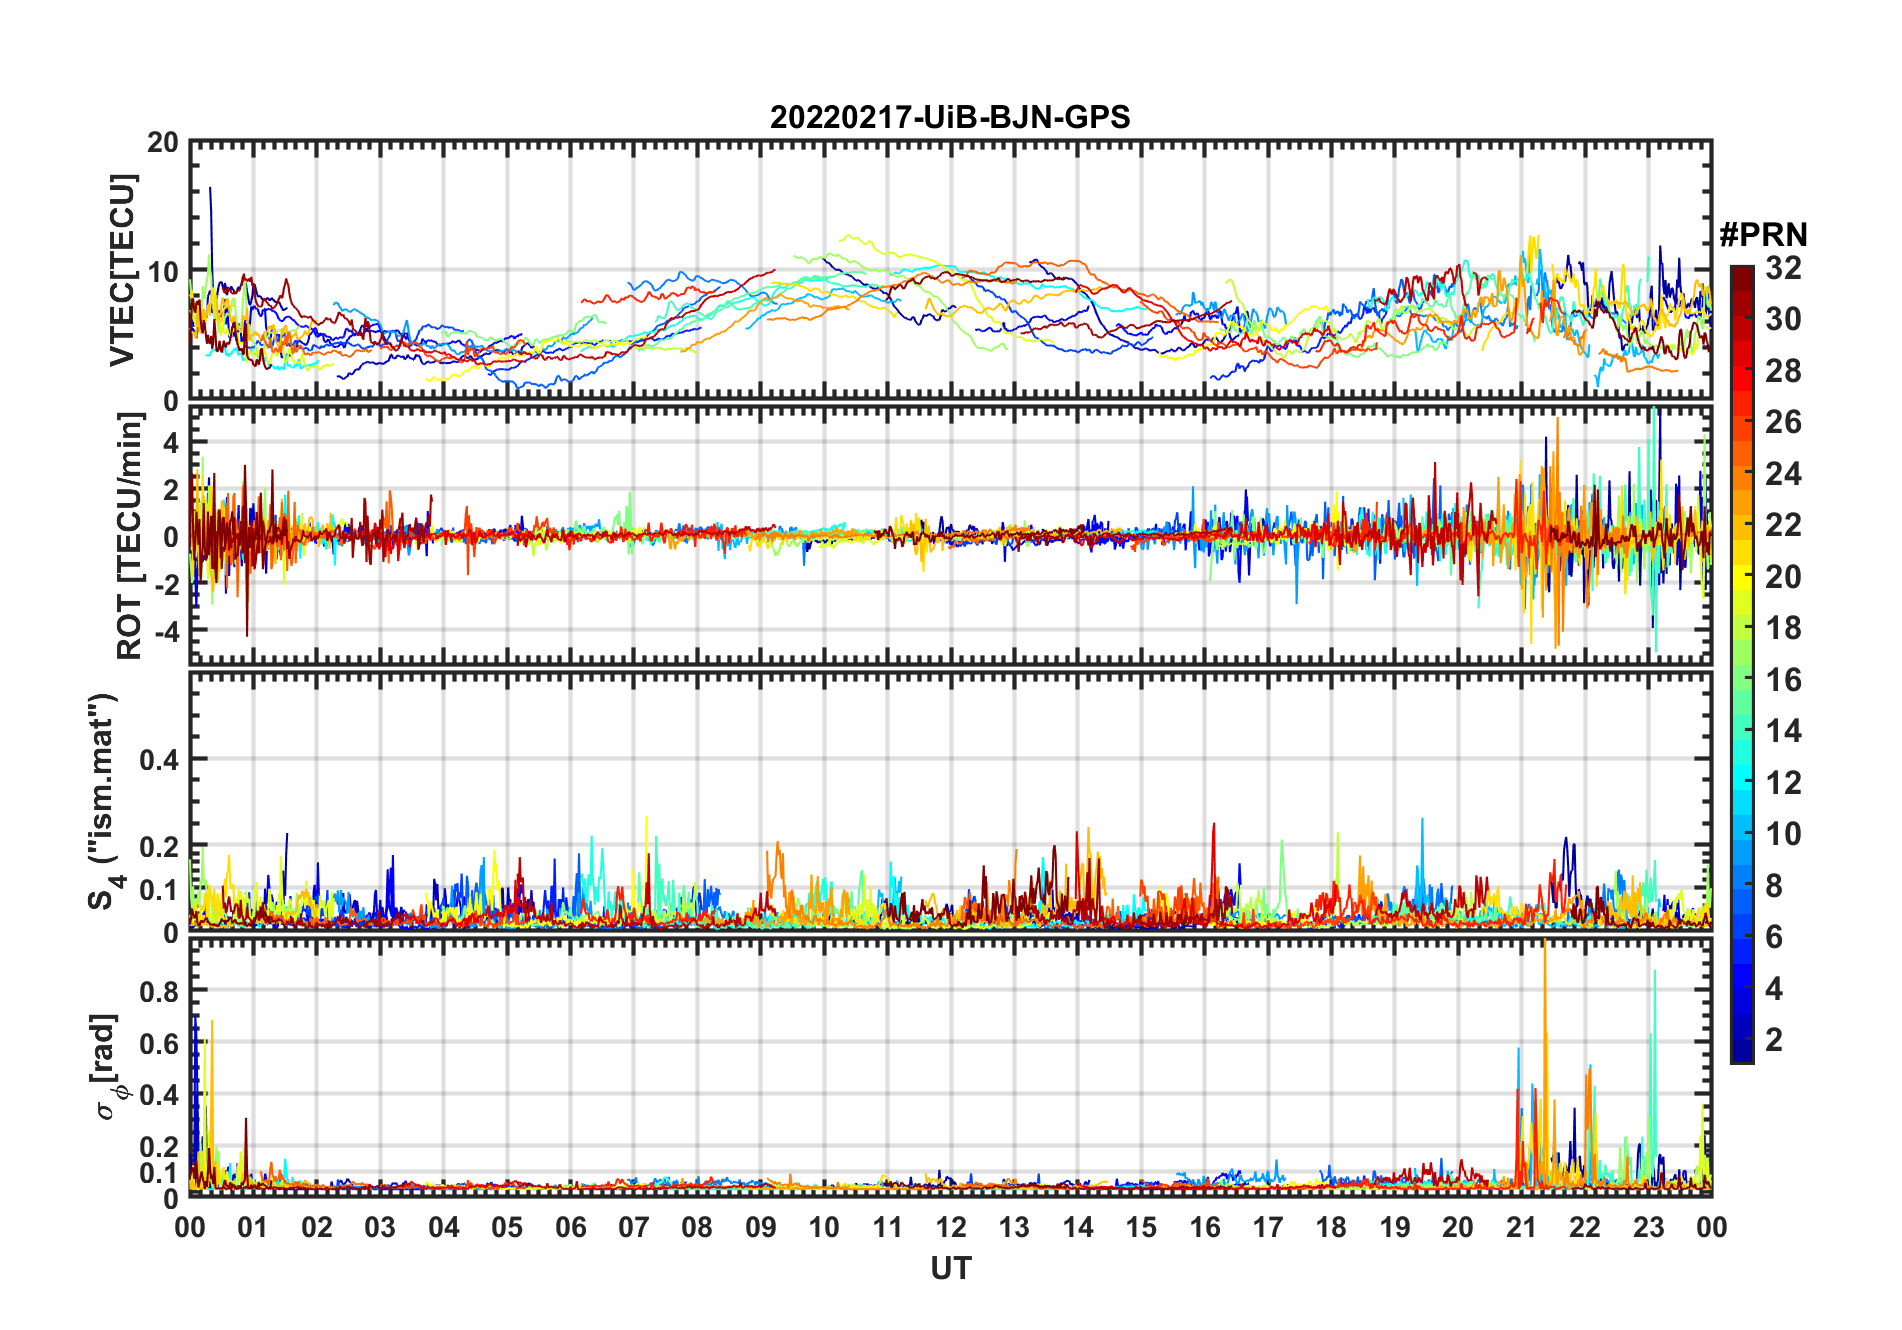Click the dark blue VTEC spike near 00 UT

(210, 225)
